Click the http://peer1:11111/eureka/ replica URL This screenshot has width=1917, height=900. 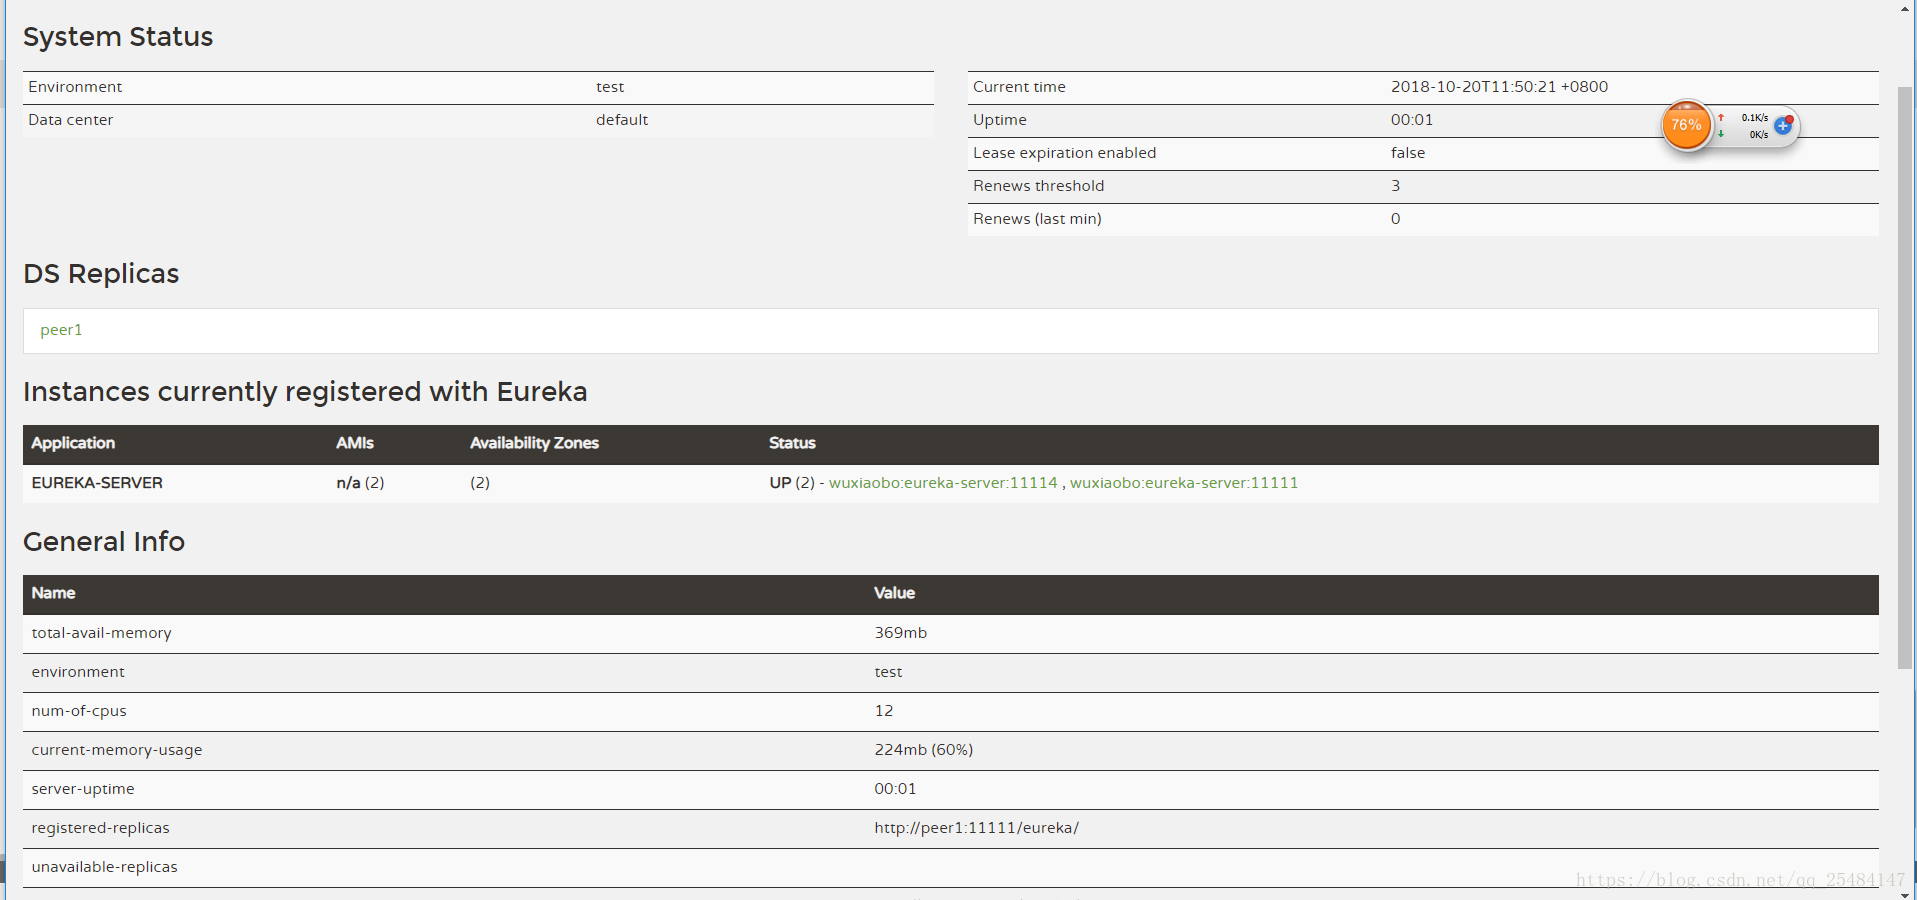point(976,828)
